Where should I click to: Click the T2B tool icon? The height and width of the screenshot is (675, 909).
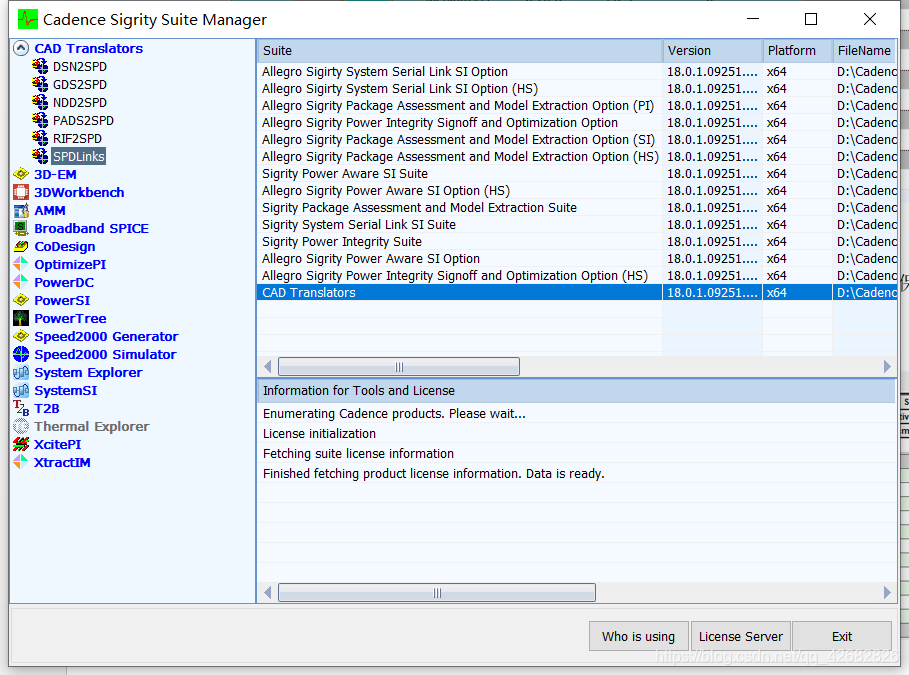pos(21,408)
